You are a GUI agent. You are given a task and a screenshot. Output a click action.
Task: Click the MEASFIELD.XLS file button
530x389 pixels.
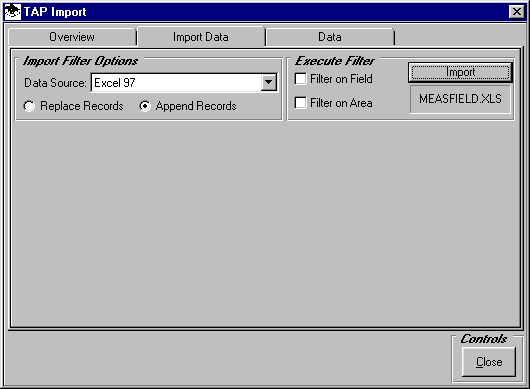tap(460, 99)
